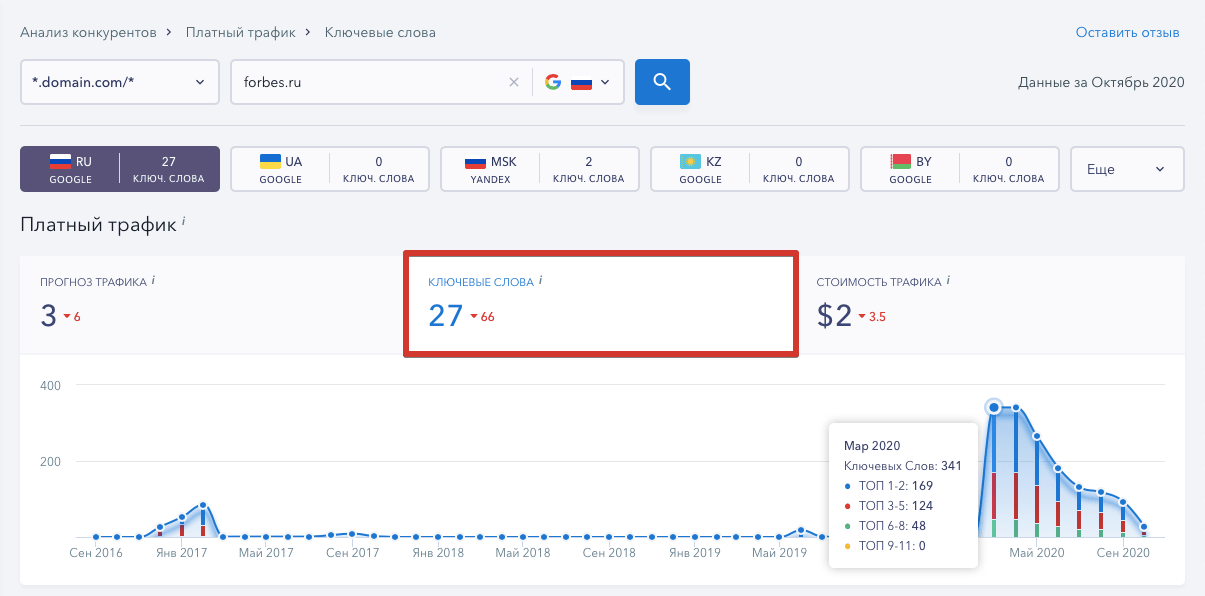
Task: Click the Kazakhstan flag on KZ tab
Action: (x=690, y=161)
